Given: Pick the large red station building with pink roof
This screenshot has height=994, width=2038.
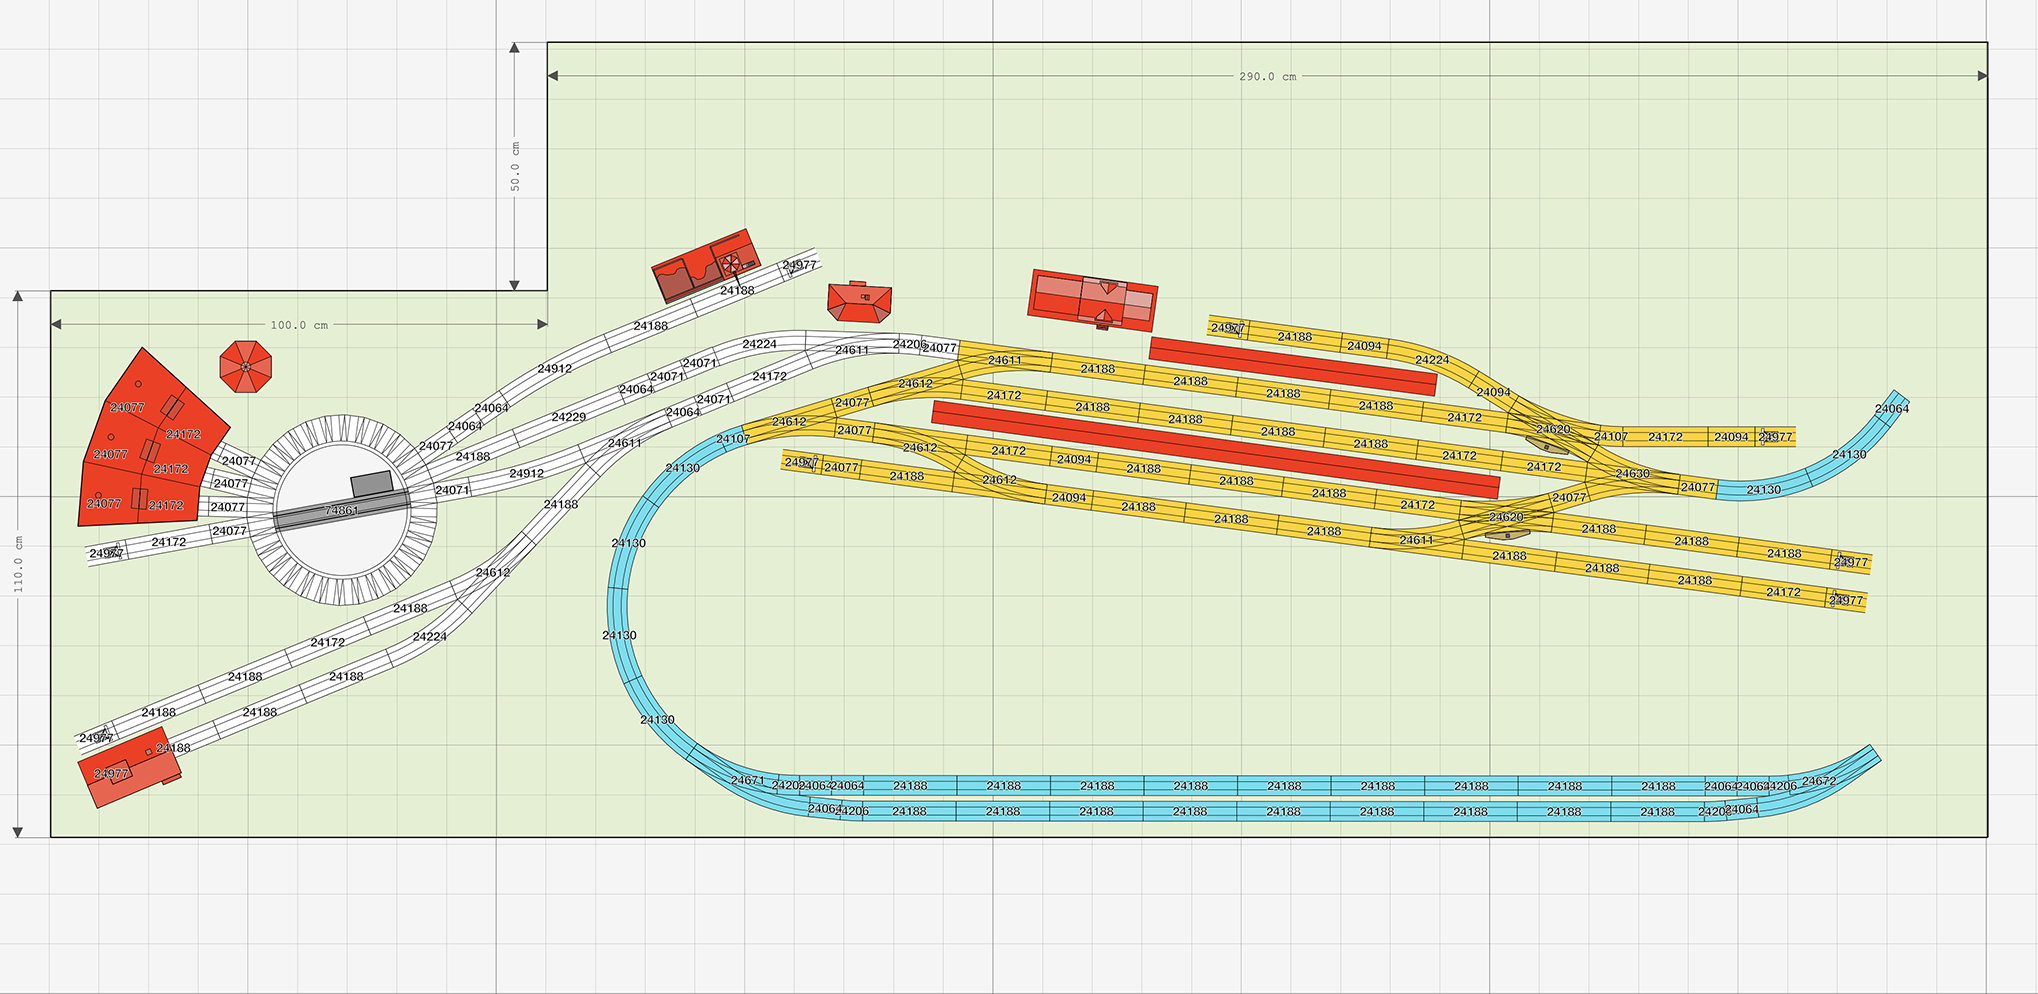Looking at the screenshot, I should pyautogui.click(x=1093, y=299).
